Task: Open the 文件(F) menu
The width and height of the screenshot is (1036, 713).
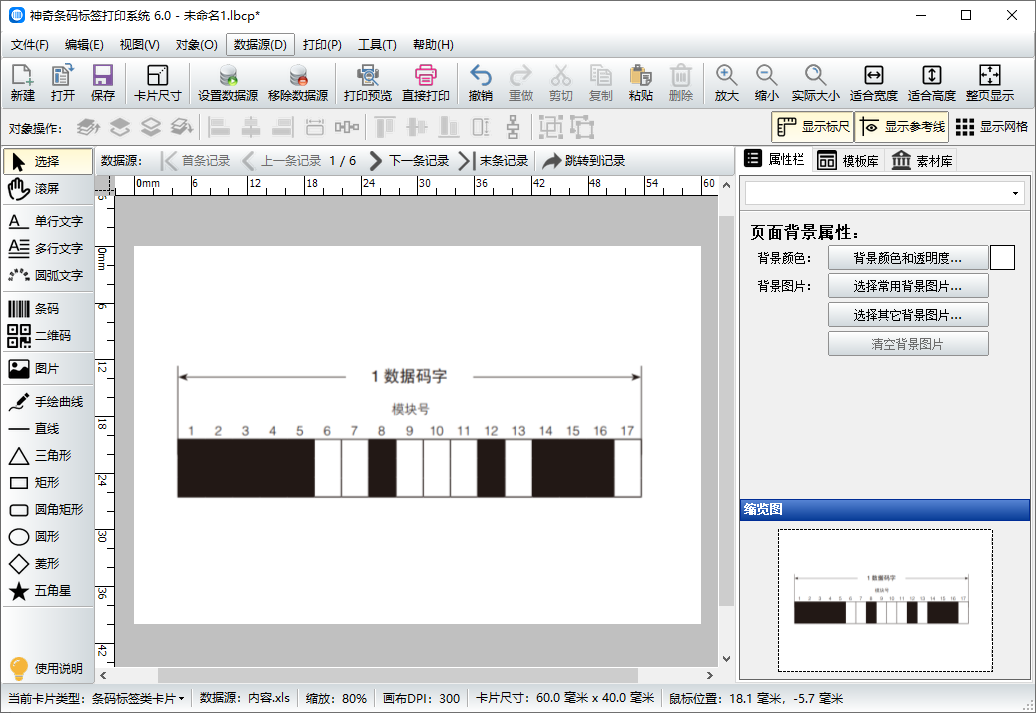Action: coord(30,45)
